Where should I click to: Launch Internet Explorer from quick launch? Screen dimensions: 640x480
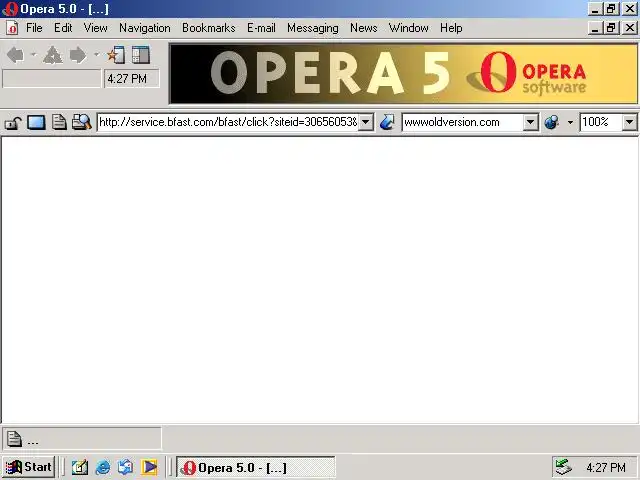[x=103, y=467]
